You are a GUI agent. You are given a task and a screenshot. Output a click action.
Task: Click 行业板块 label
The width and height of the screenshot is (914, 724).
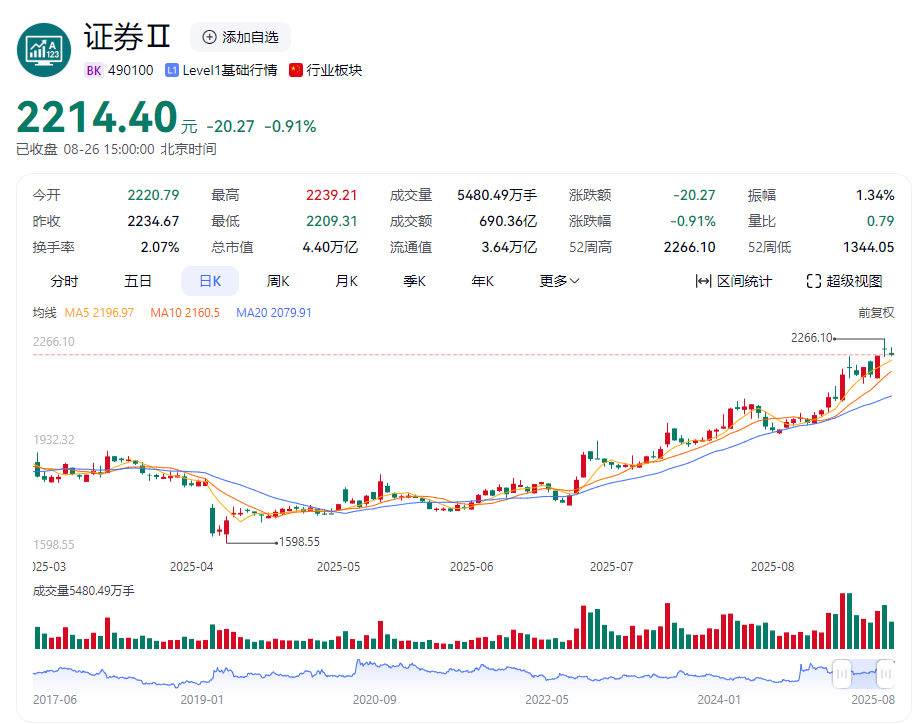(334, 71)
